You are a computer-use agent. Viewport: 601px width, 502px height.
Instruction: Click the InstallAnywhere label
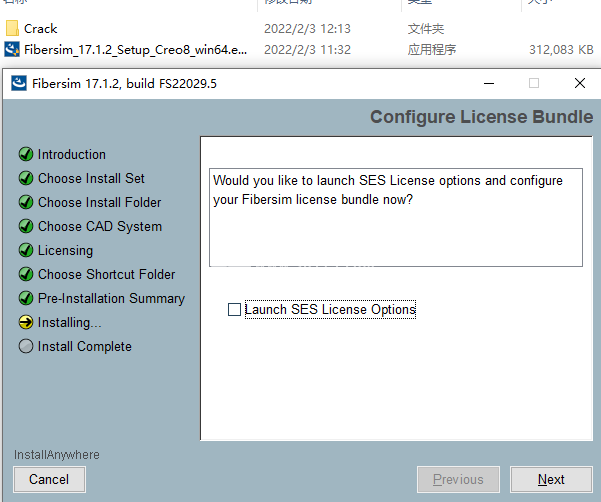57,455
